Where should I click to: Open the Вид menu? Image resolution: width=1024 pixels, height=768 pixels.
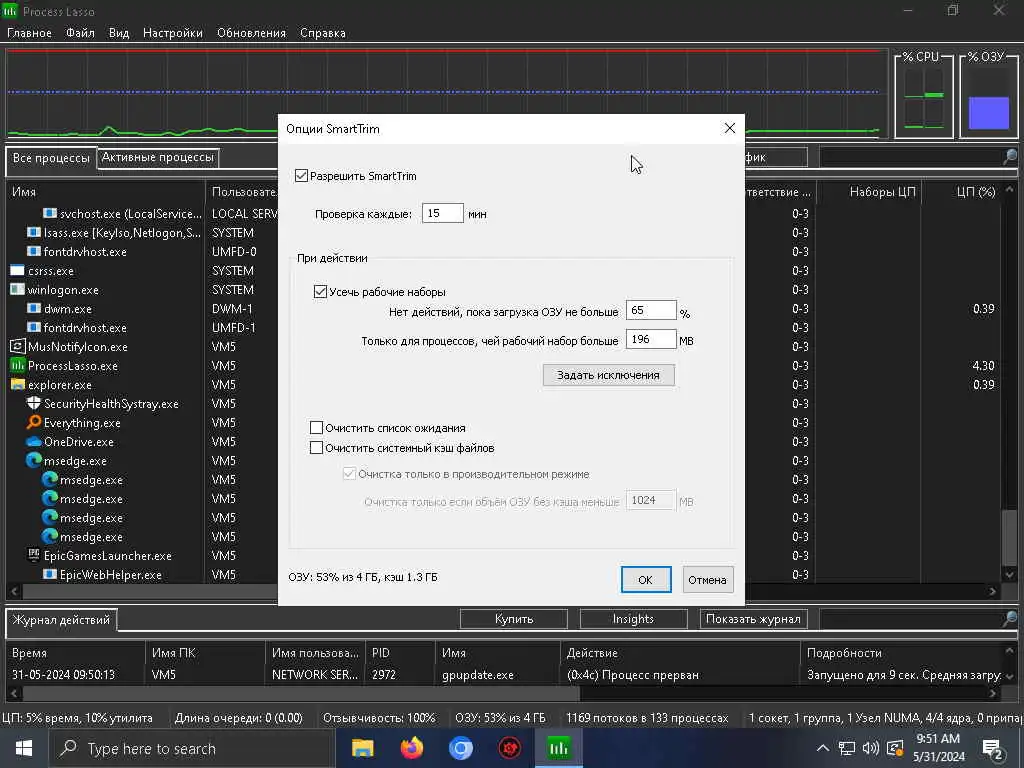click(119, 33)
